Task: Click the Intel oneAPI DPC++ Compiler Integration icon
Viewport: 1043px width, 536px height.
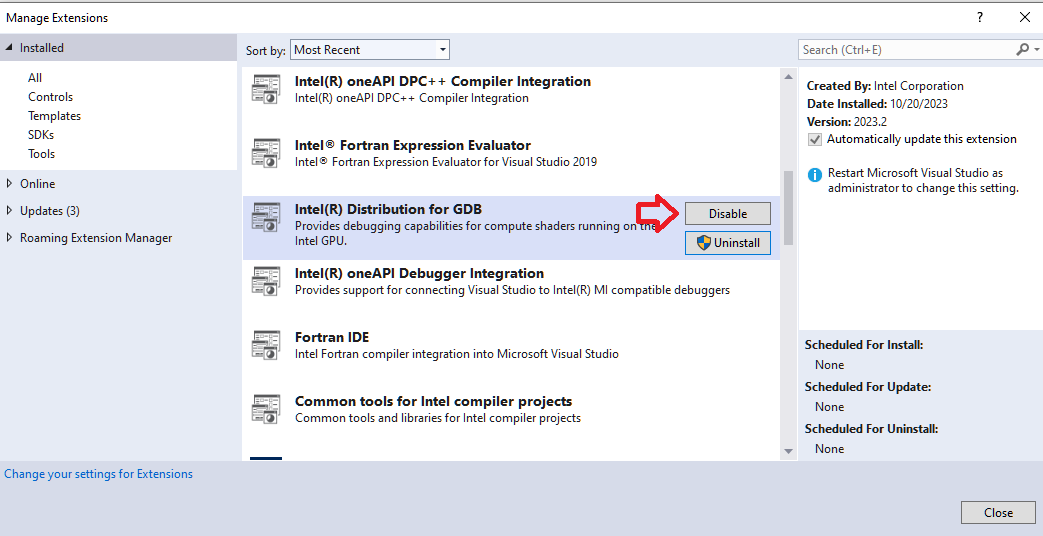Action: [266, 90]
